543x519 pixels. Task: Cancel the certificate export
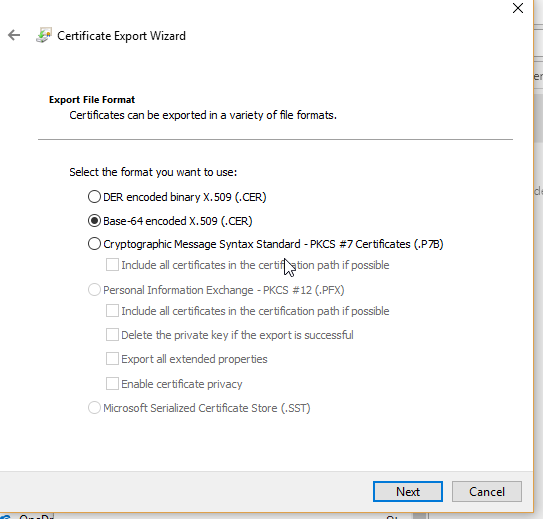tap(487, 491)
